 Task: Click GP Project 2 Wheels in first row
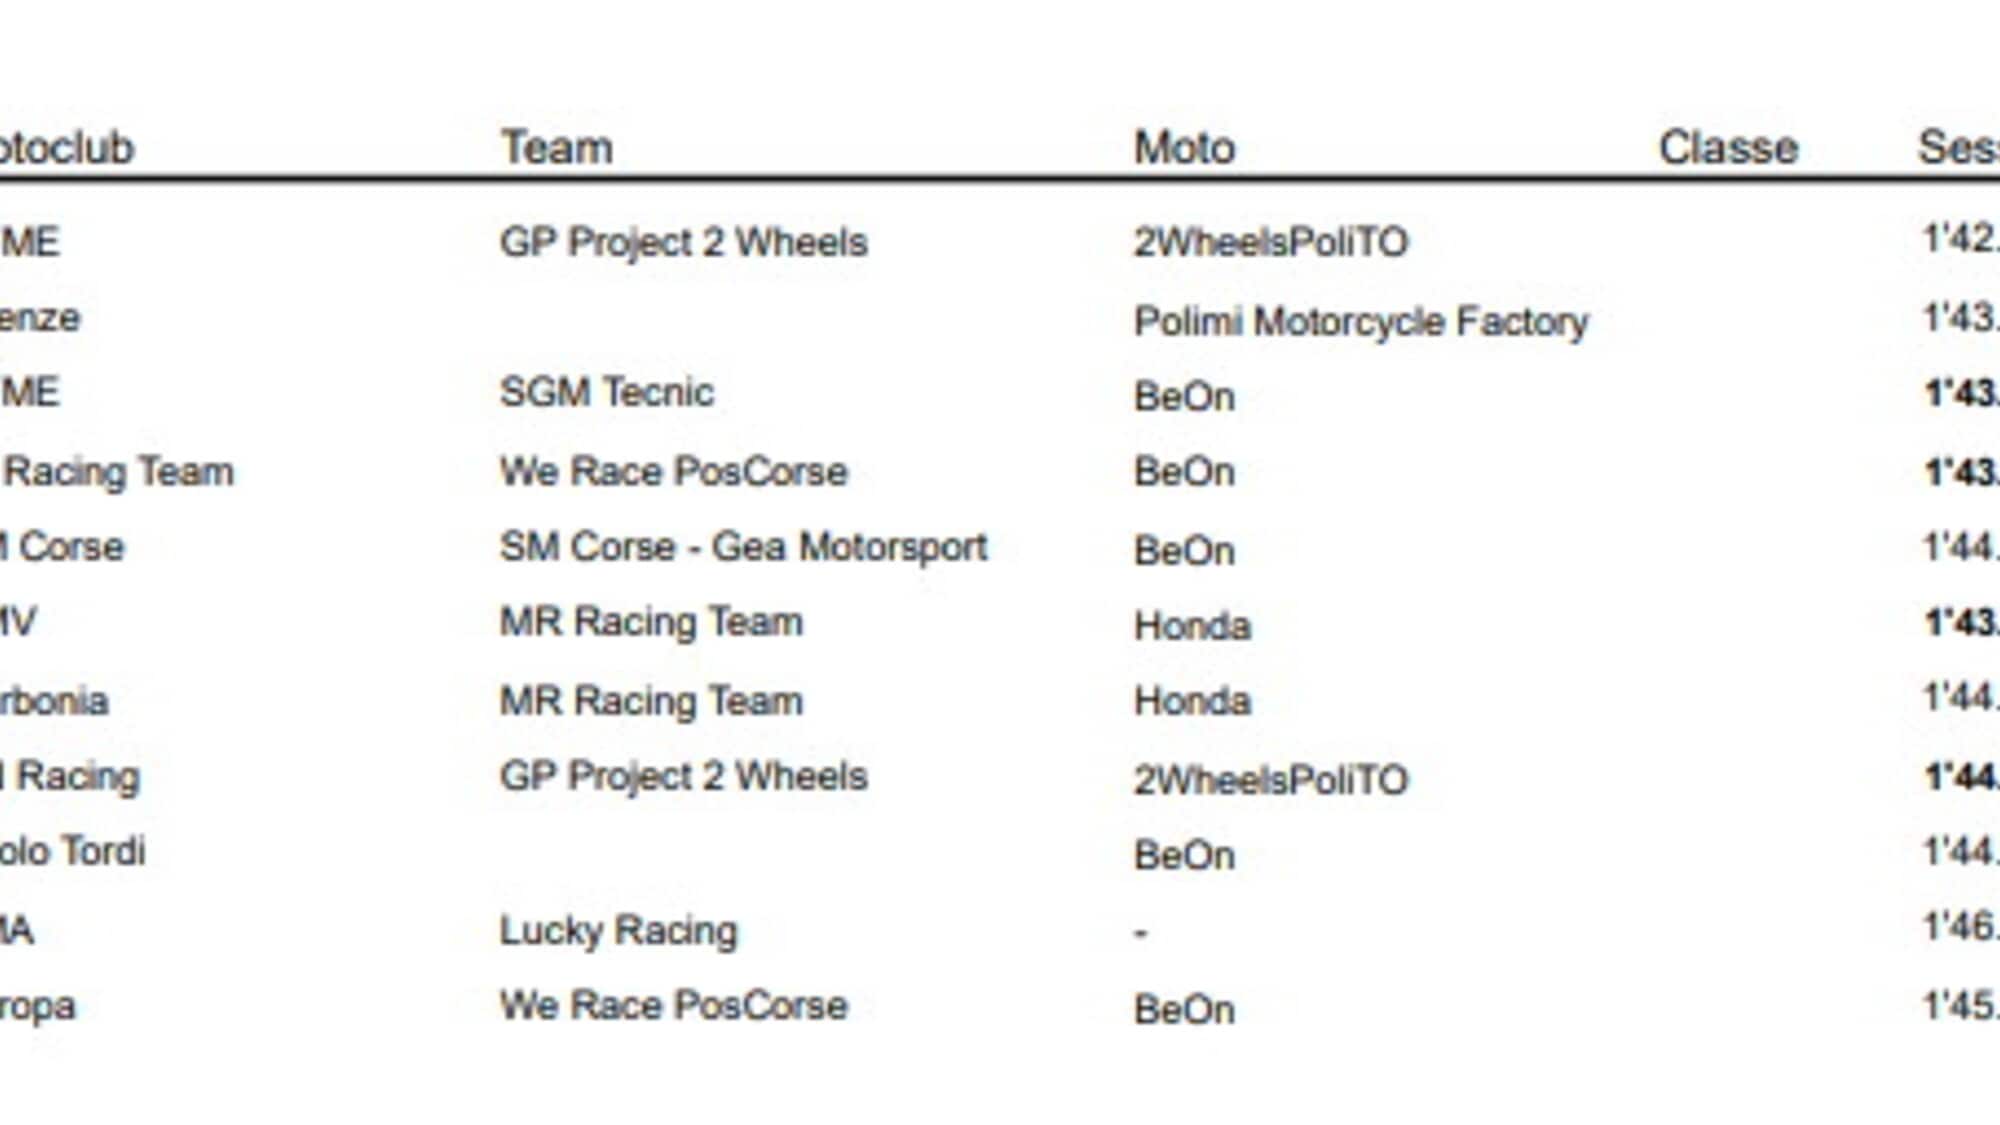tap(683, 242)
